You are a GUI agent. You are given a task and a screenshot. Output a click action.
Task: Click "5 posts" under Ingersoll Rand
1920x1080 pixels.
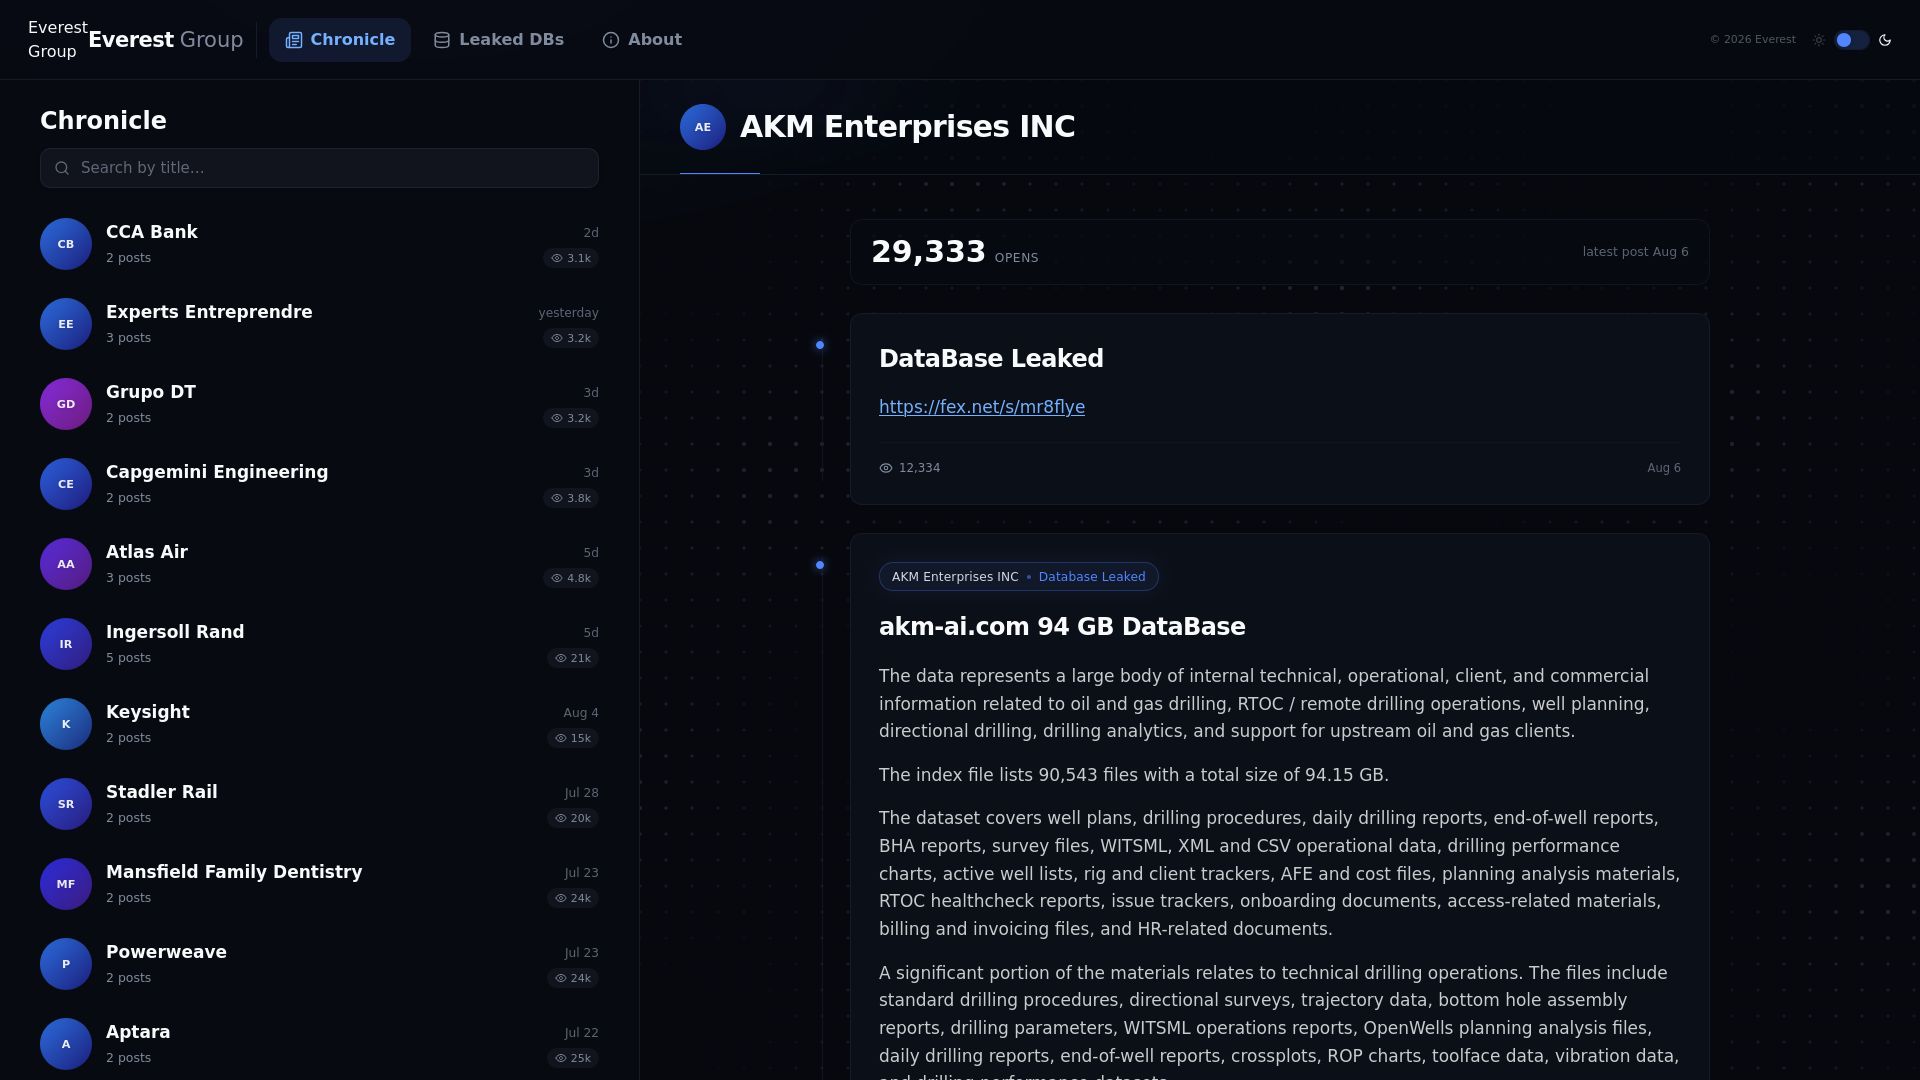point(128,658)
